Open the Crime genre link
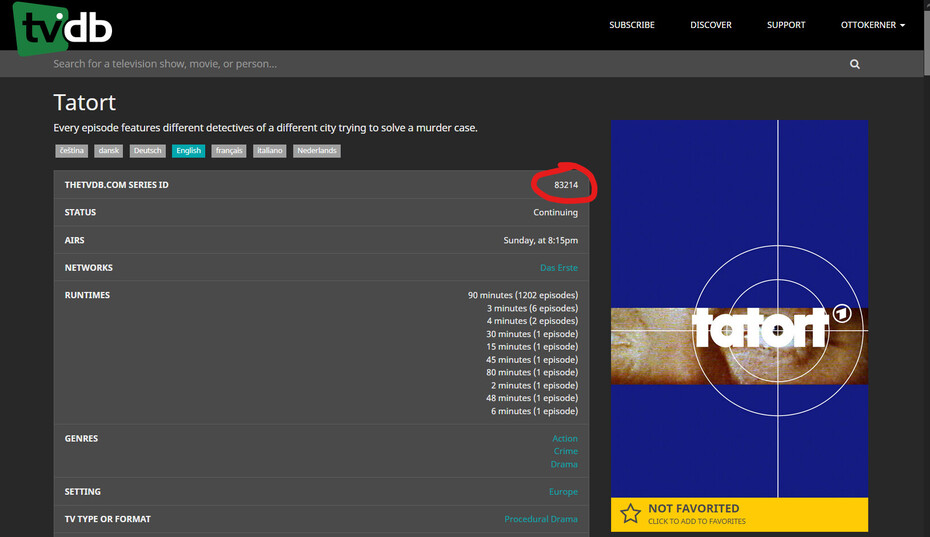930x537 pixels. click(566, 451)
